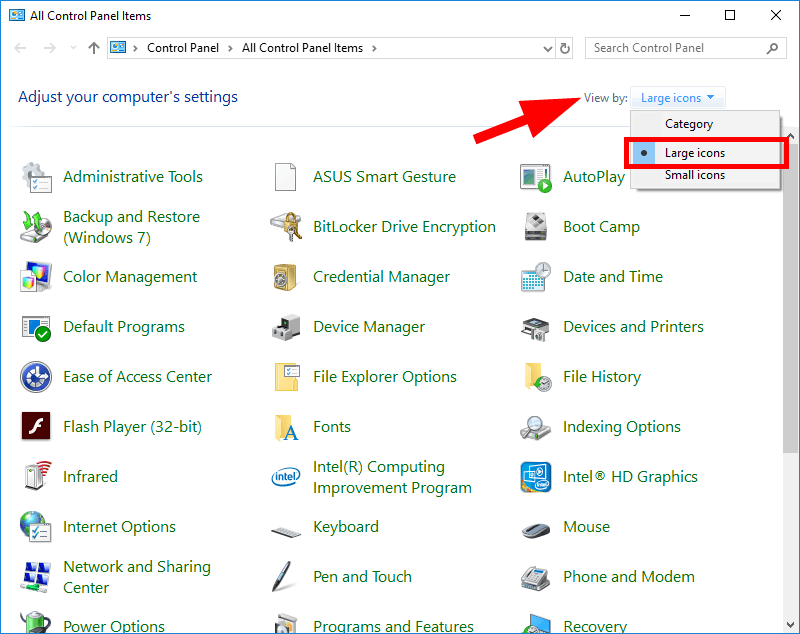The height and width of the screenshot is (634, 800).
Task: Open the Infrared icon
Action: click(38, 475)
